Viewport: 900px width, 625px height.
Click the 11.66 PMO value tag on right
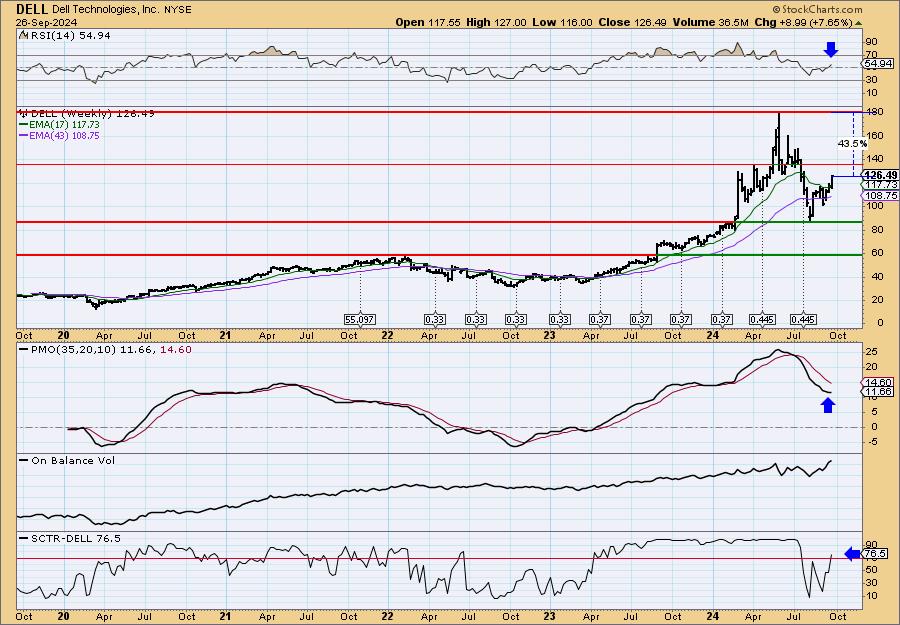[880, 391]
